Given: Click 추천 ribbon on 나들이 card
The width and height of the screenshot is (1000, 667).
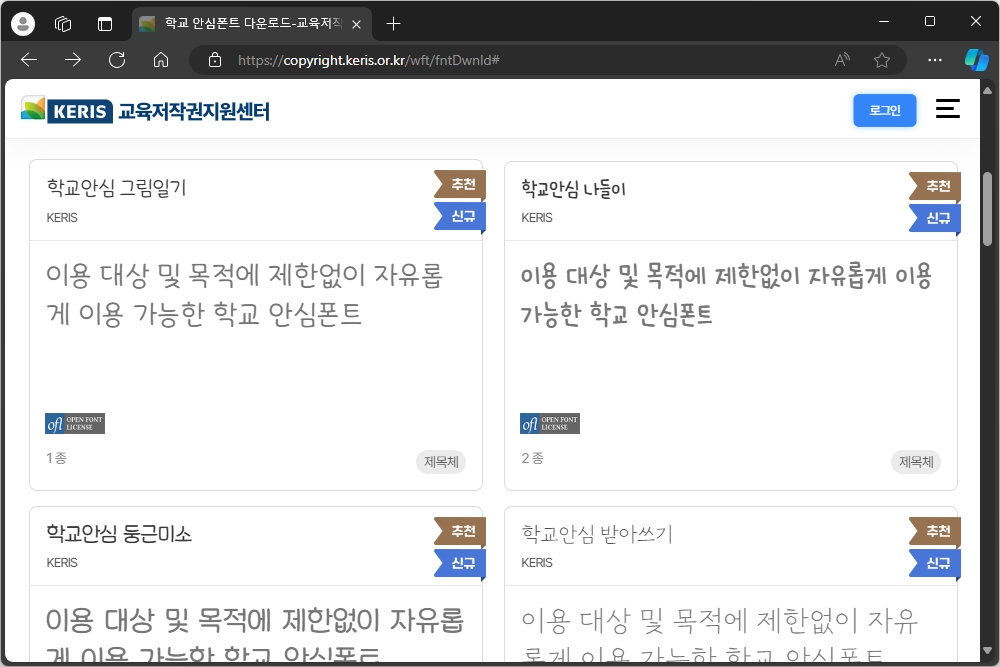Looking at the screenshot, I should (936, 186).
